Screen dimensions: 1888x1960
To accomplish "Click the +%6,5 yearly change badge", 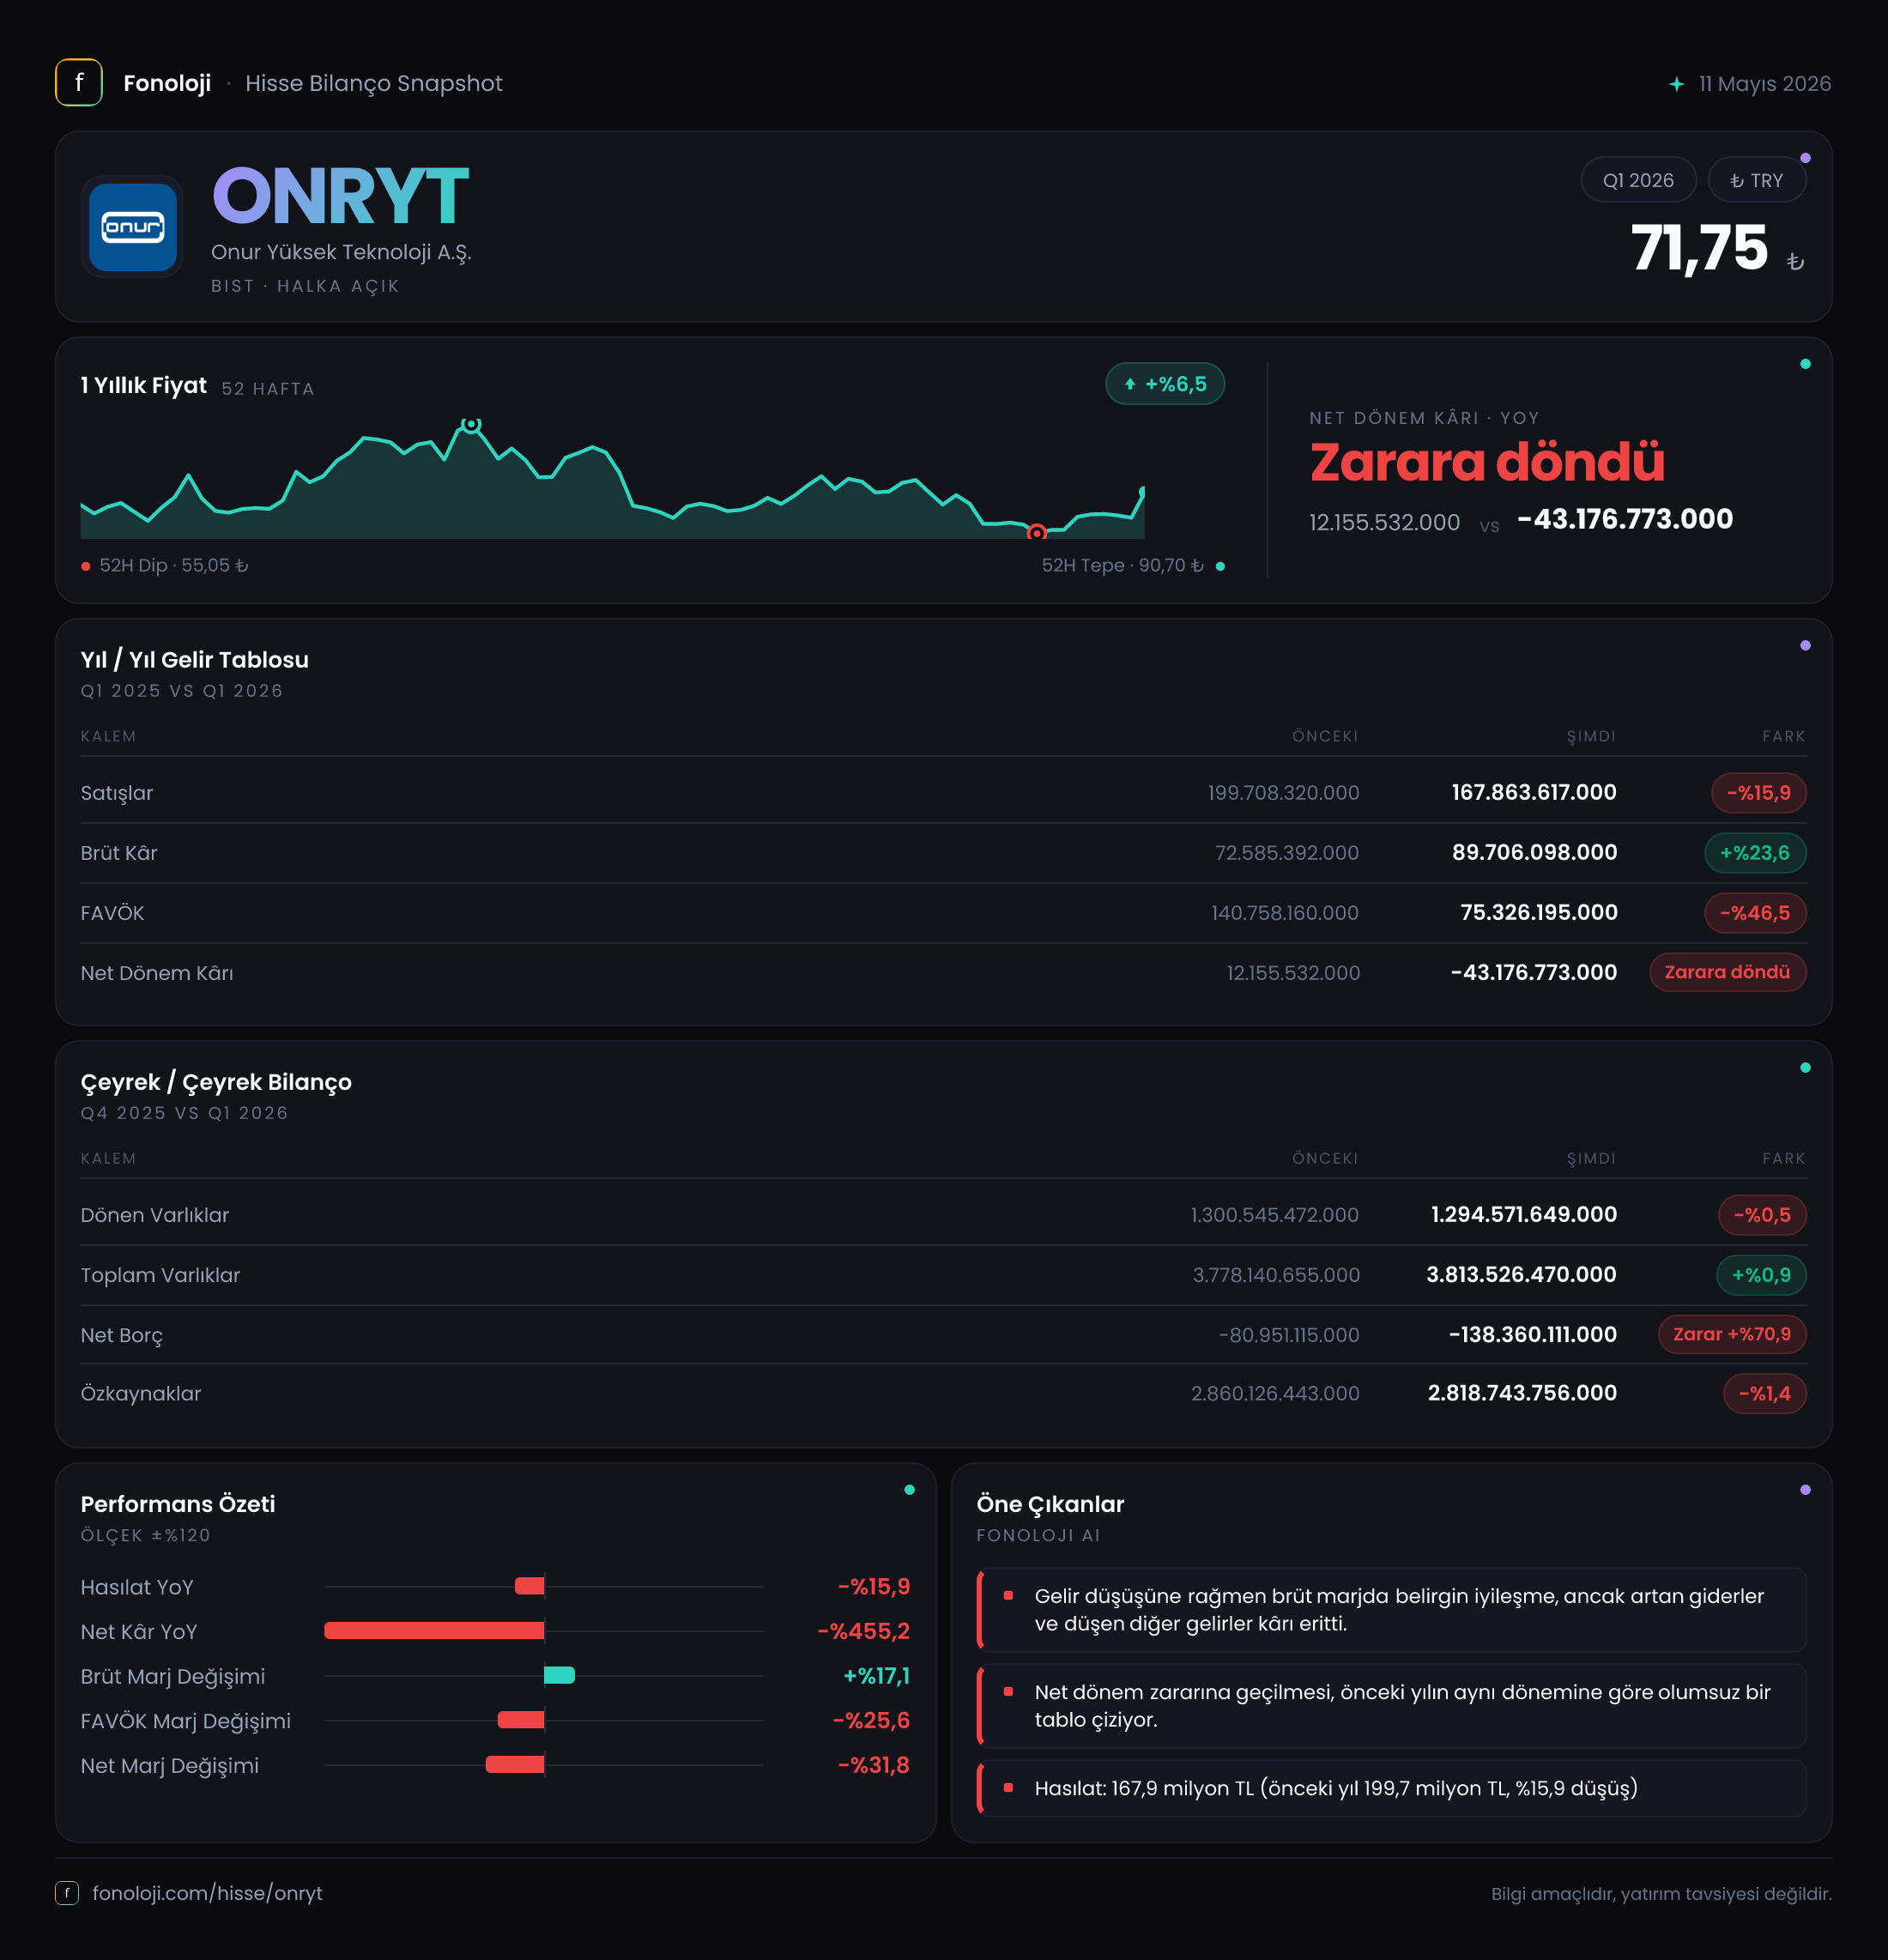I will pos(1165,384).
